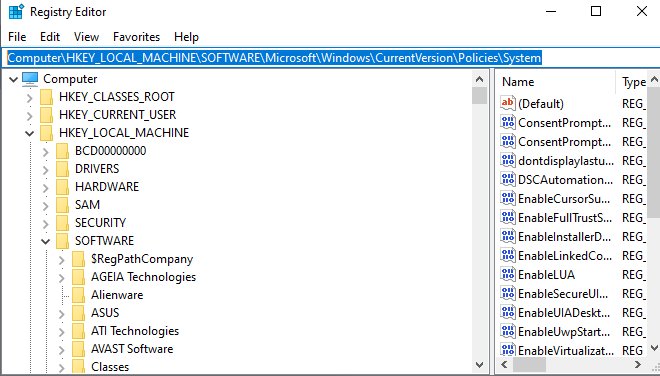Click the Registry Editor app icon in title bar
The height and width of the screenshot is (376, 660).
click(16, 11)
